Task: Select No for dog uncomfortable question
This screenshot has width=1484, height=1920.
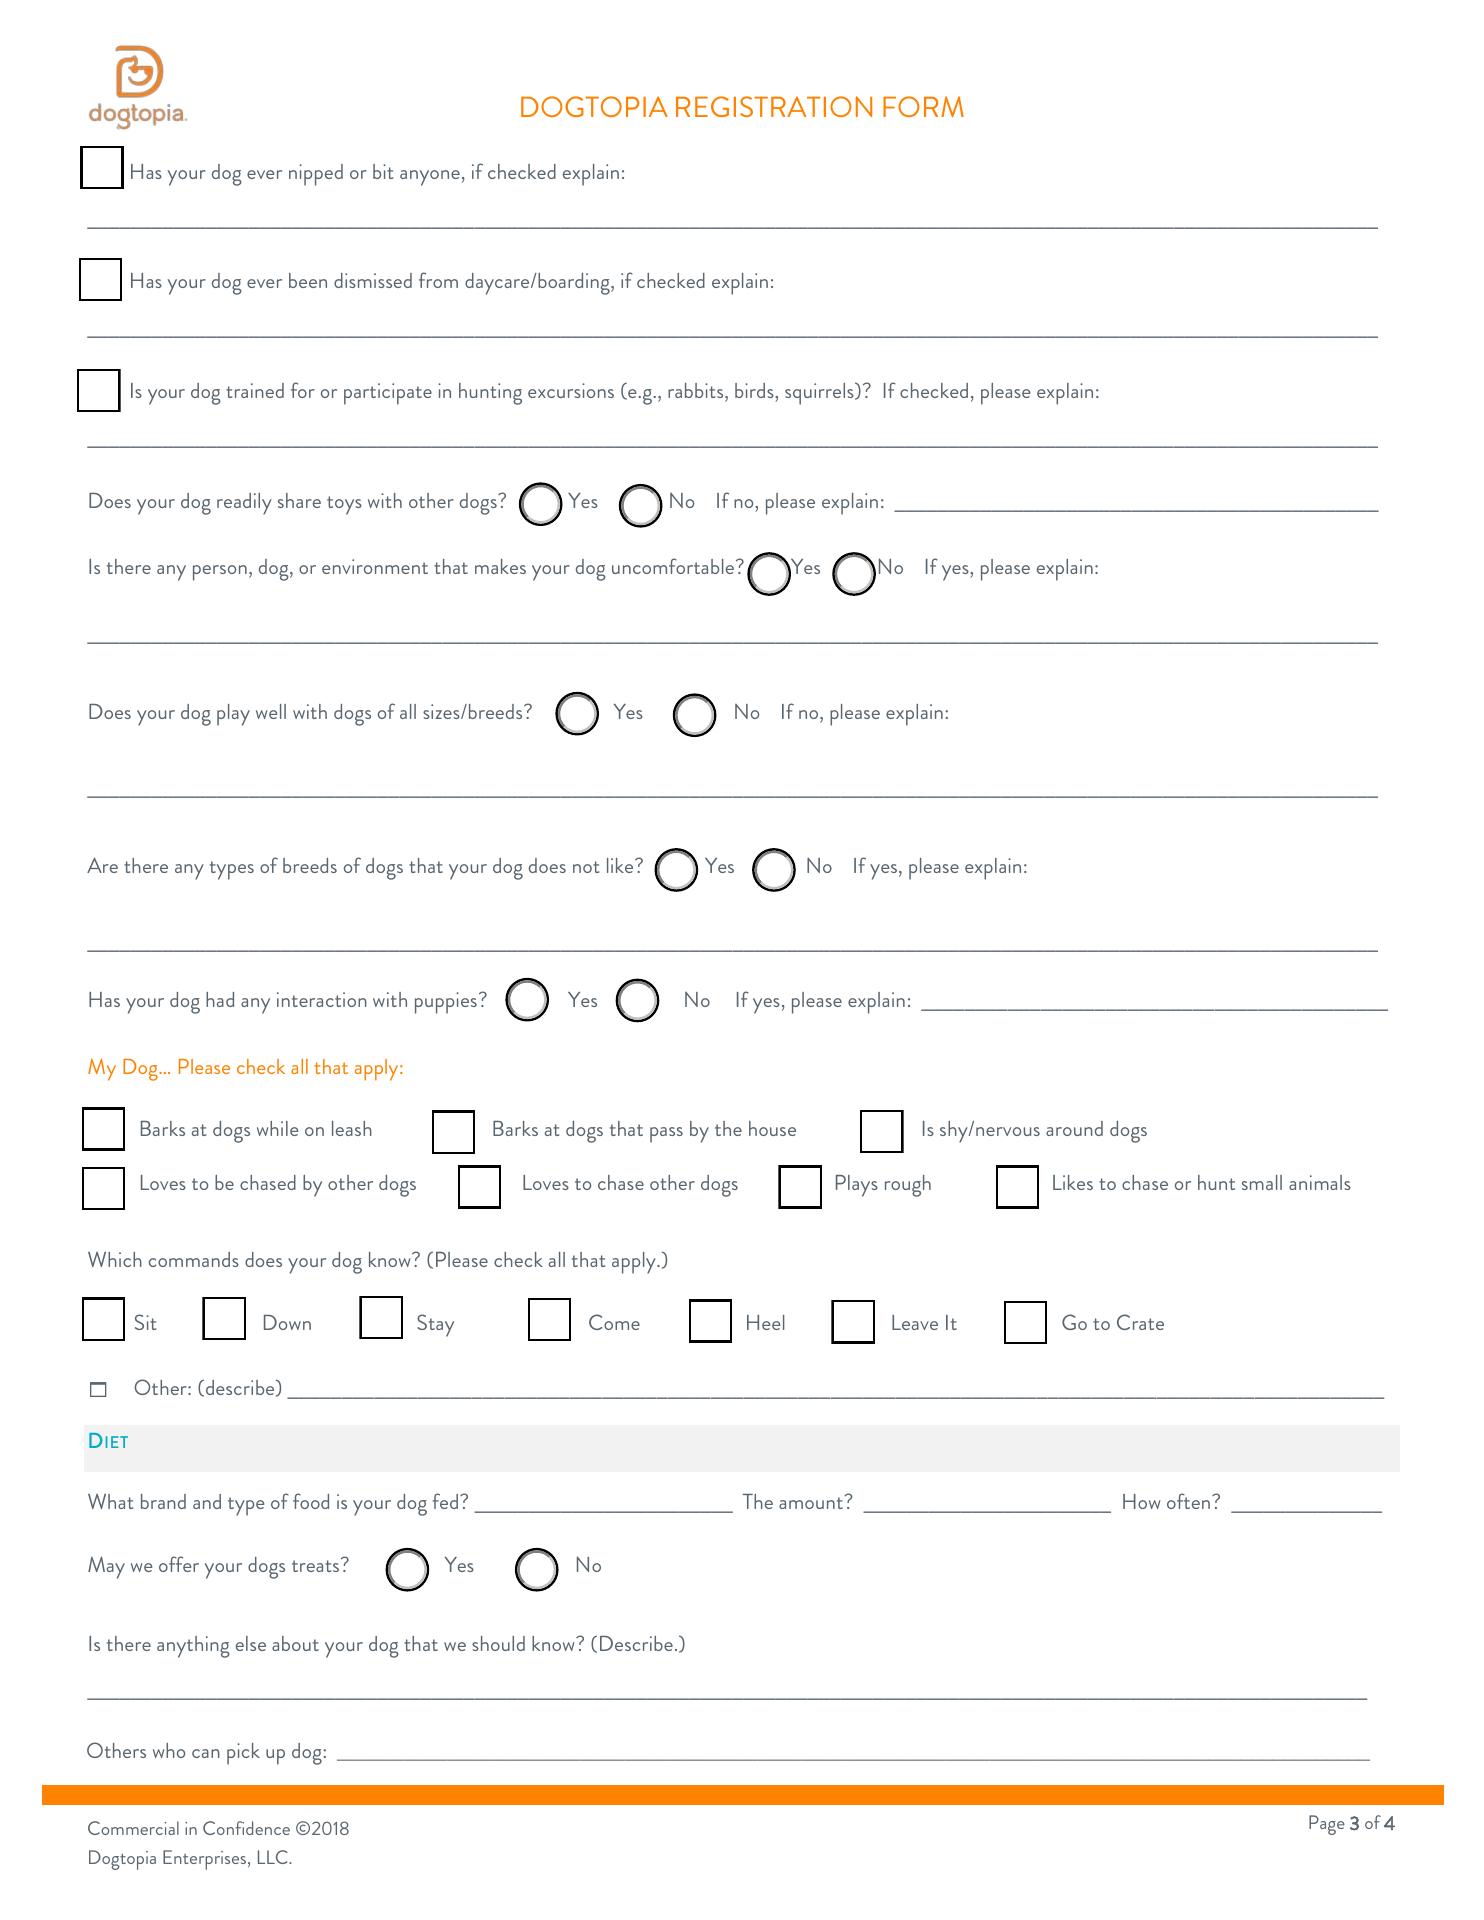Action: click(x=854, y=574)
